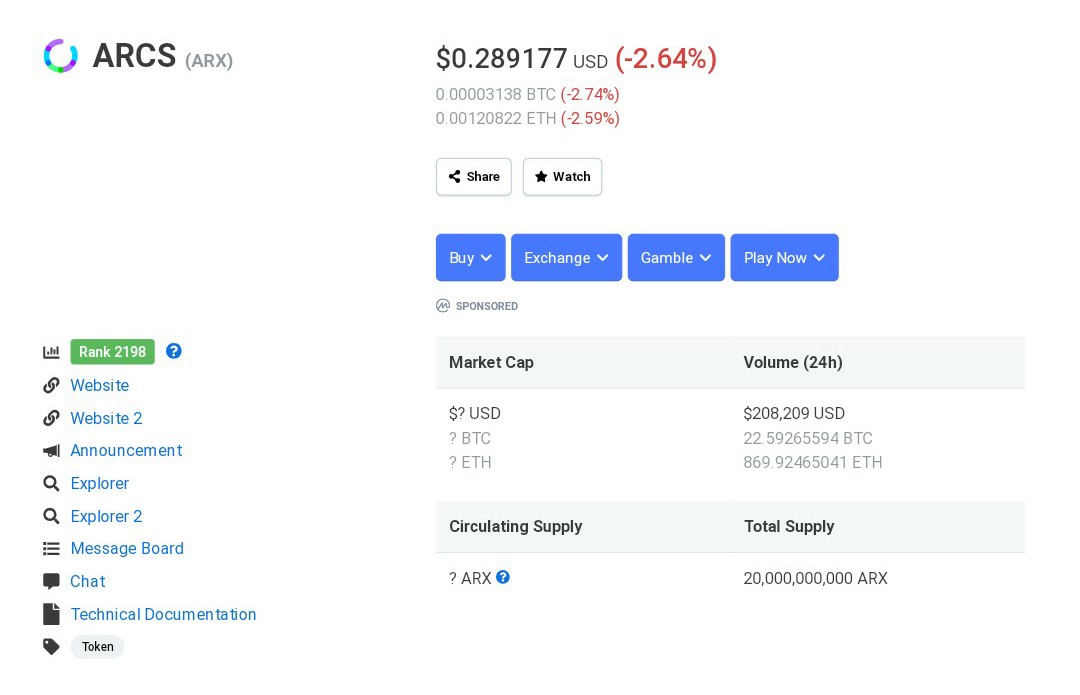Expand the Gamble dropdown

(676, 258)
